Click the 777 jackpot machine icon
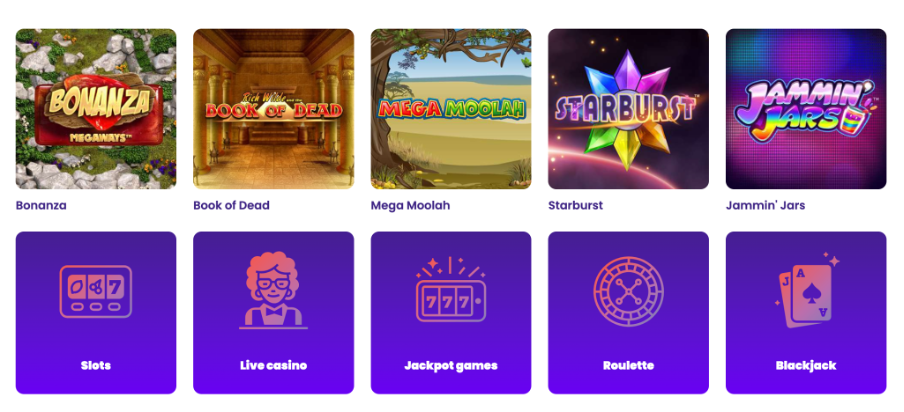 pyautogui.click(x=451, y=289)
